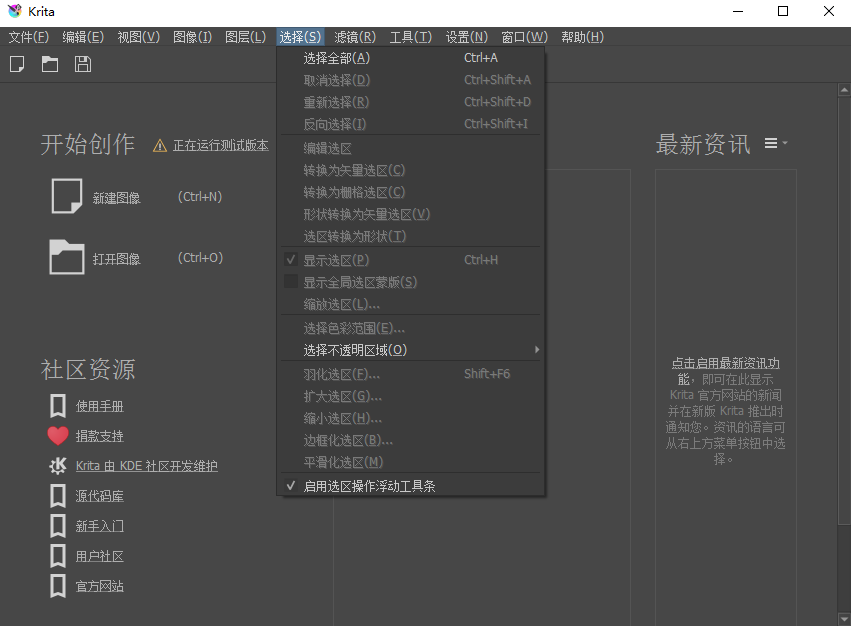Choose 选择色彩范围(E)... menu entry
This screenshot has width=851, height=626.
coord(411,328)
